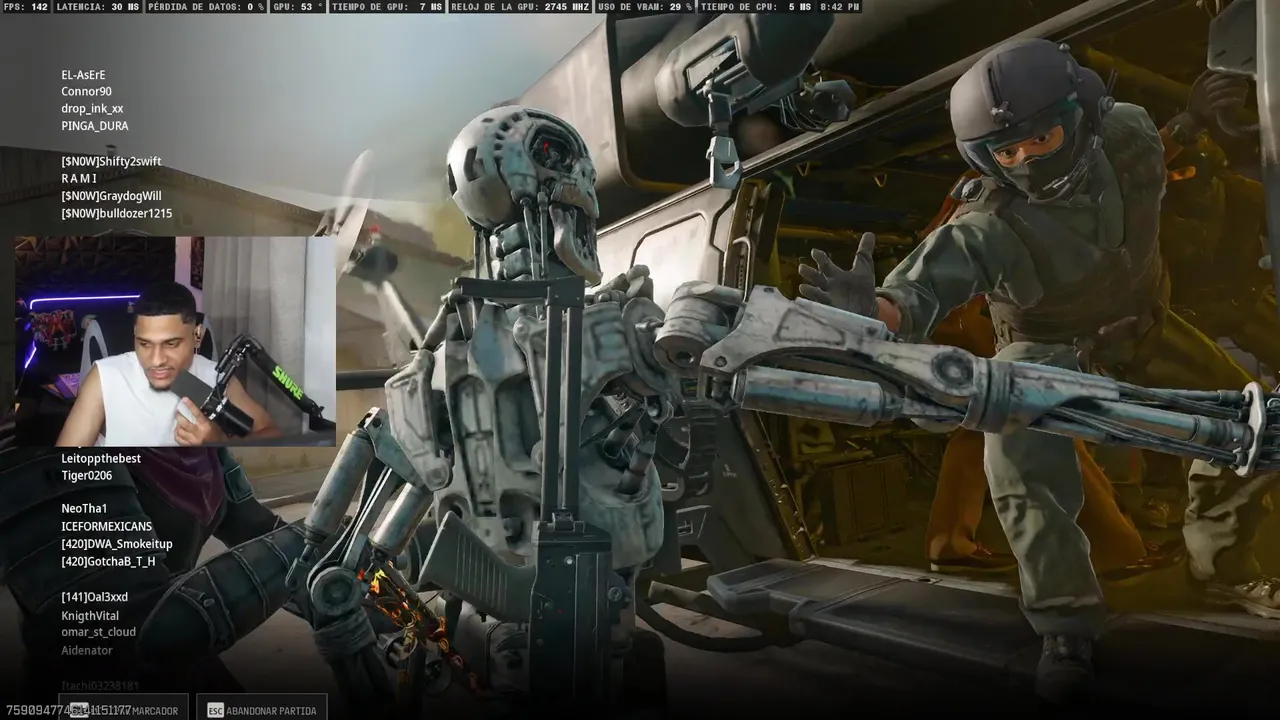The height and width of the screenshot is (720, 1280).
Task: Select player Connor90
Action: (86, 92)
